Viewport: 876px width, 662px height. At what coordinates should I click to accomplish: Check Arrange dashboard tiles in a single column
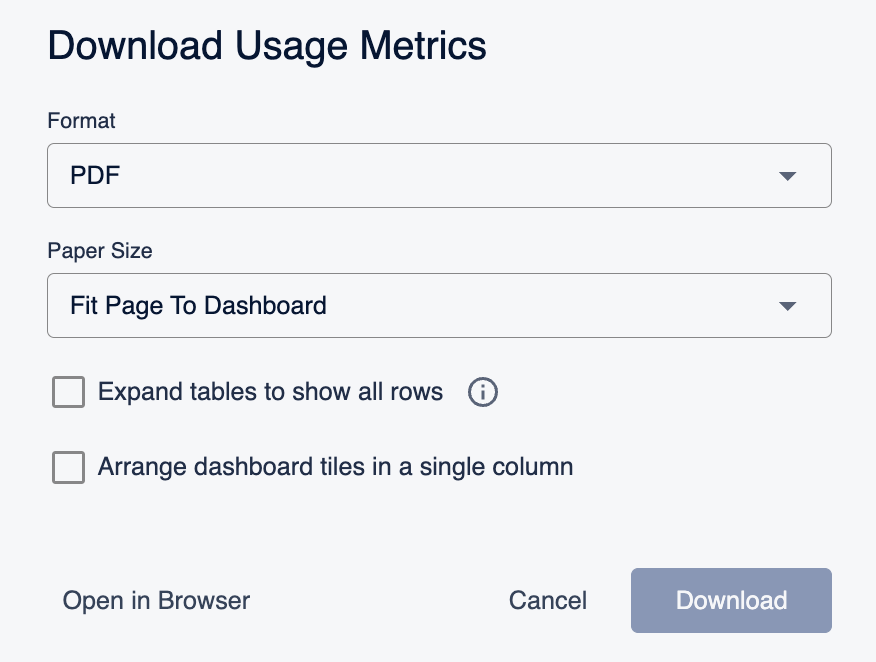(68, 467)
